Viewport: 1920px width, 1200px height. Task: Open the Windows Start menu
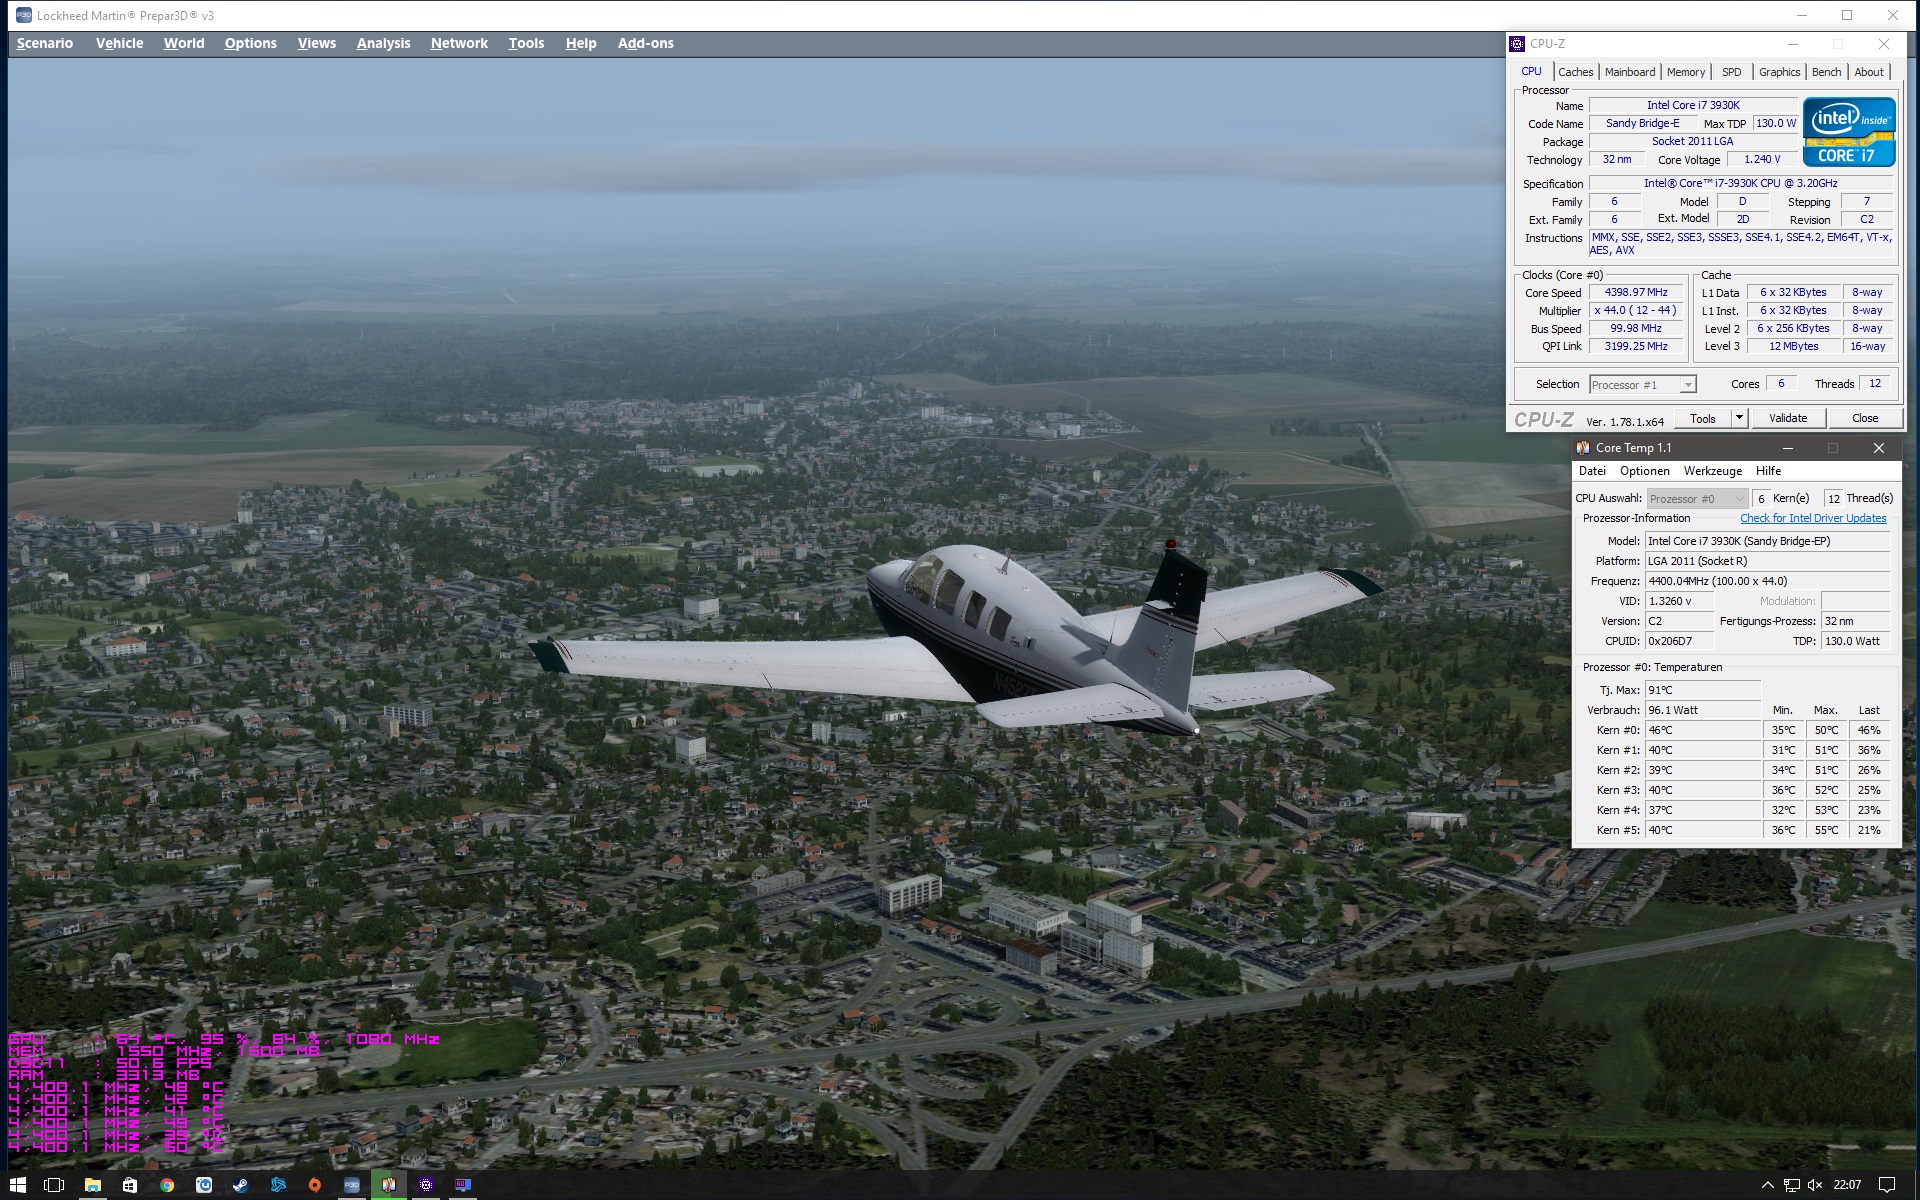[x=18, y=1185]
